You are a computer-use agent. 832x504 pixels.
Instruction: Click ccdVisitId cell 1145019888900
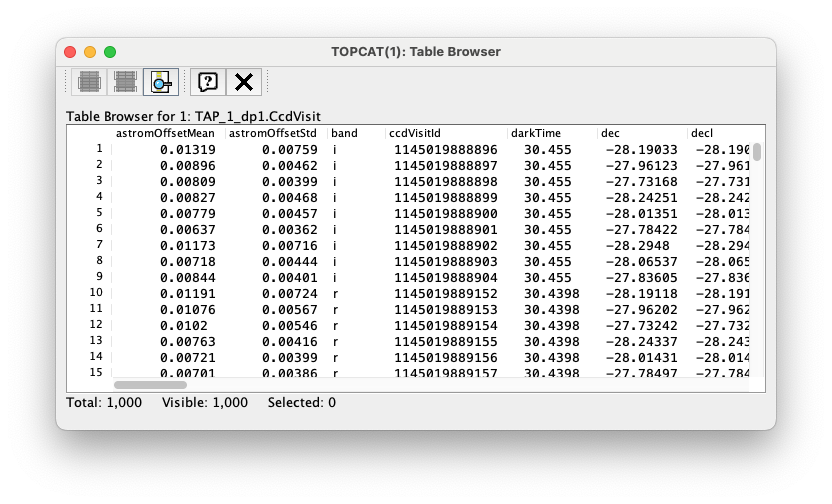point(446,213)
